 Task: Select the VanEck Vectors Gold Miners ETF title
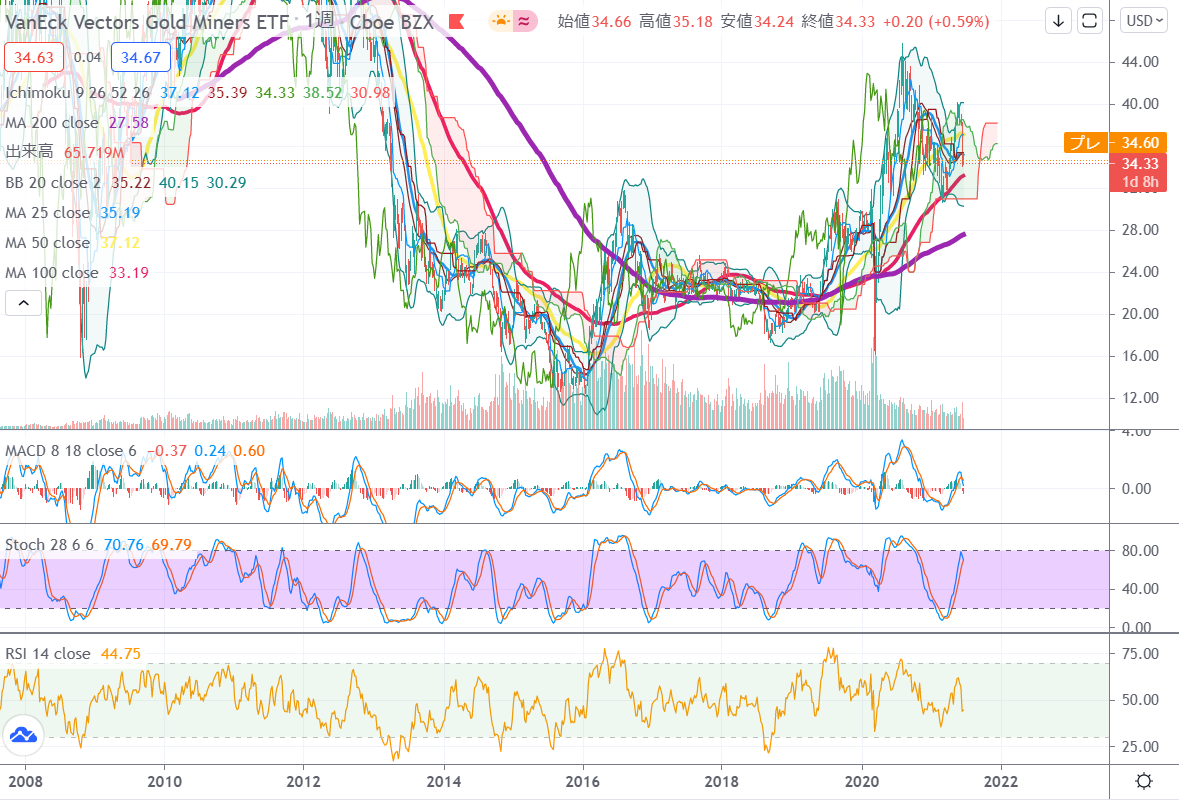[147, 22]
